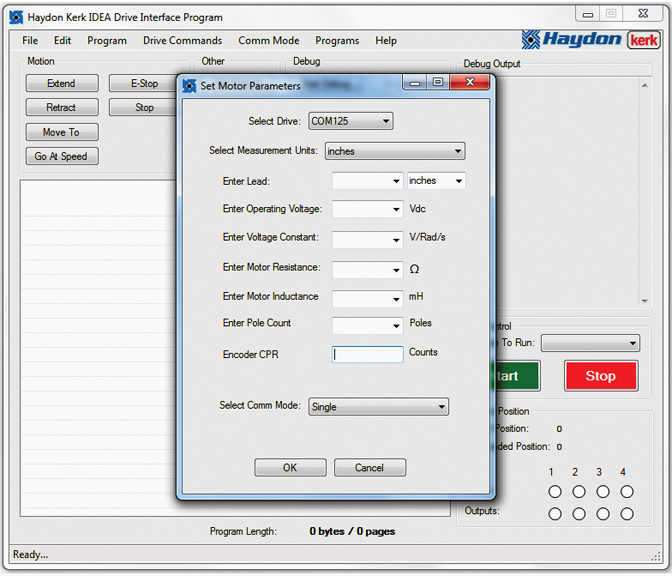Viewport: 672px width, 576px height.
Task: Click the Set Motor Parameters dialog title icon
Action: [x=189, y=86]
